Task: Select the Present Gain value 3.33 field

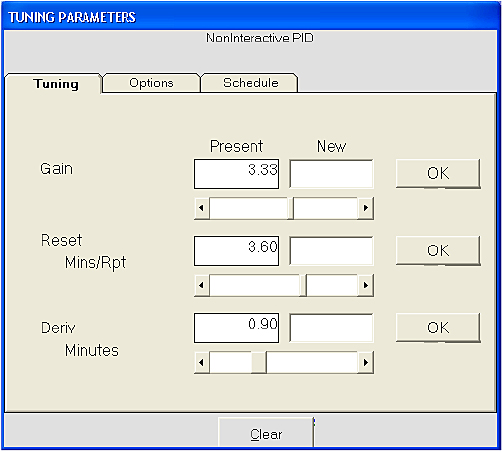Action: (x=237, y=174)
